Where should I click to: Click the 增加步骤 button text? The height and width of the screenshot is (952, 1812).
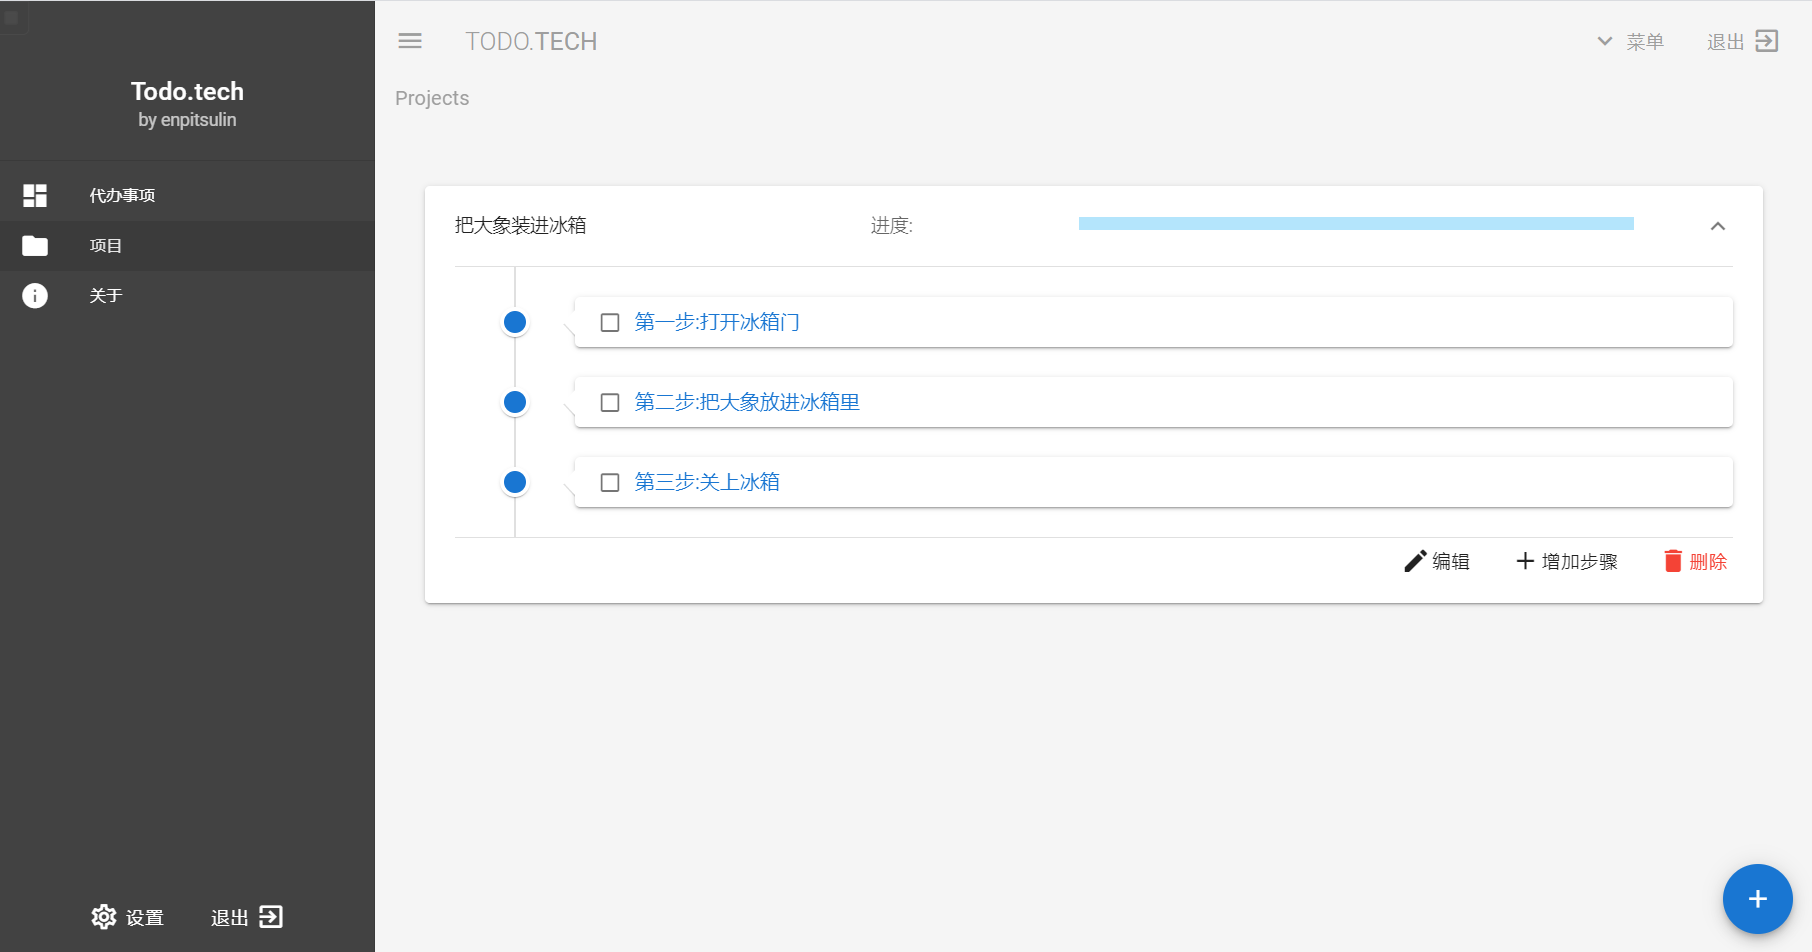1580,562
